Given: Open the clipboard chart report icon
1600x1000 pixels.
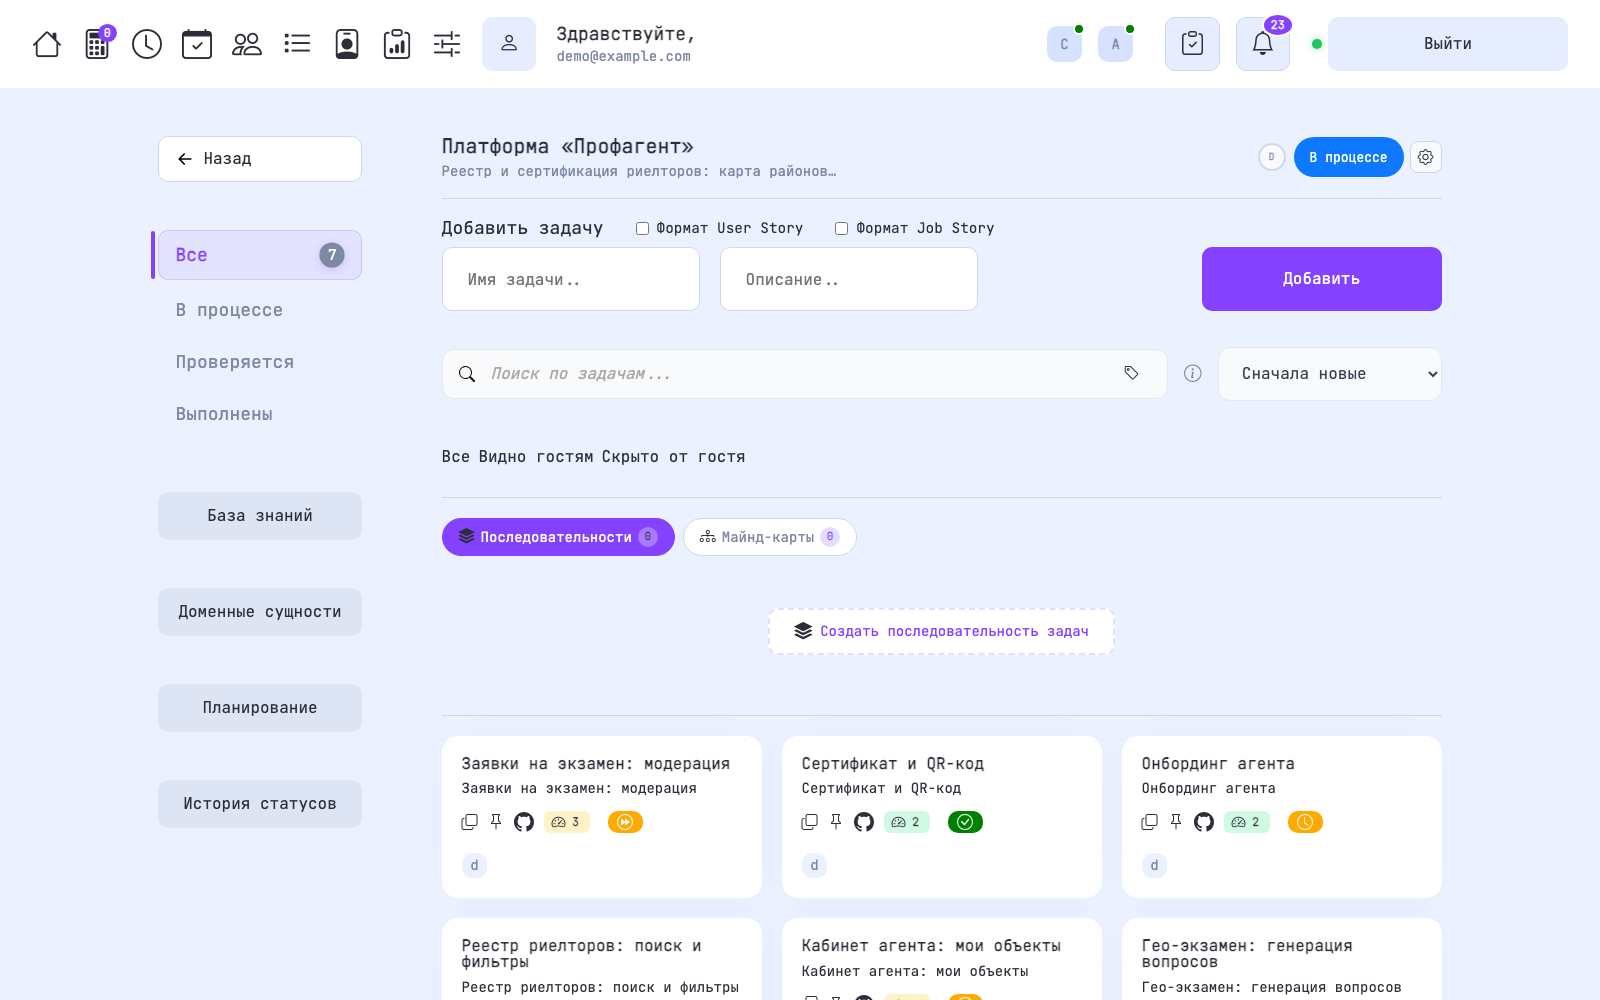Looking at the screenshot, I should click(x=397, y=44).
